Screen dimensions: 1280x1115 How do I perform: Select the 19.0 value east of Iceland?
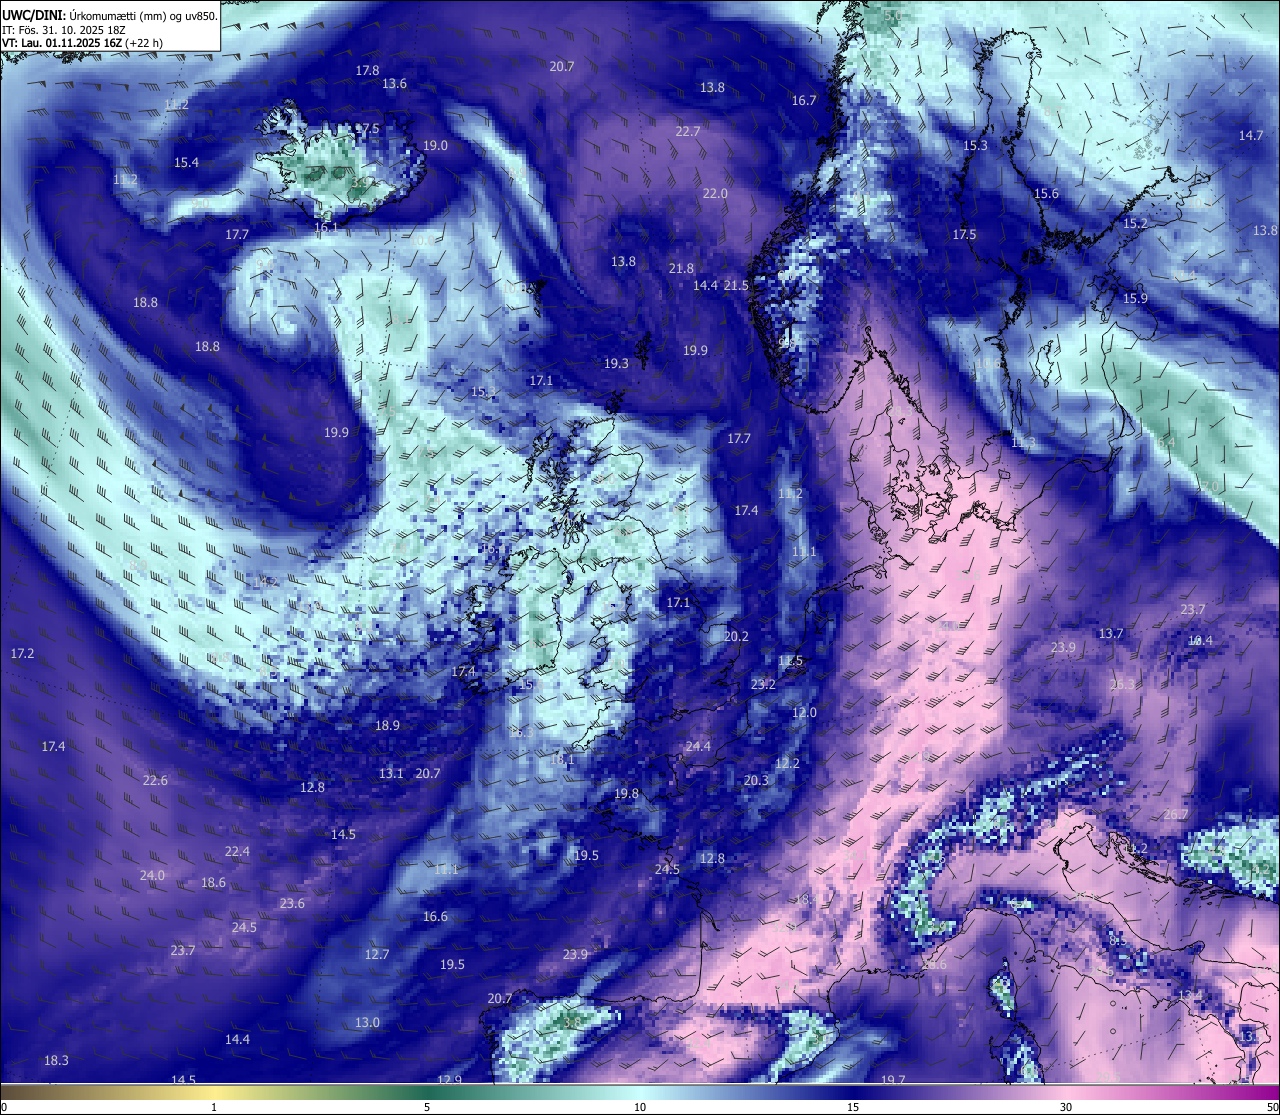tap(435, 145)
